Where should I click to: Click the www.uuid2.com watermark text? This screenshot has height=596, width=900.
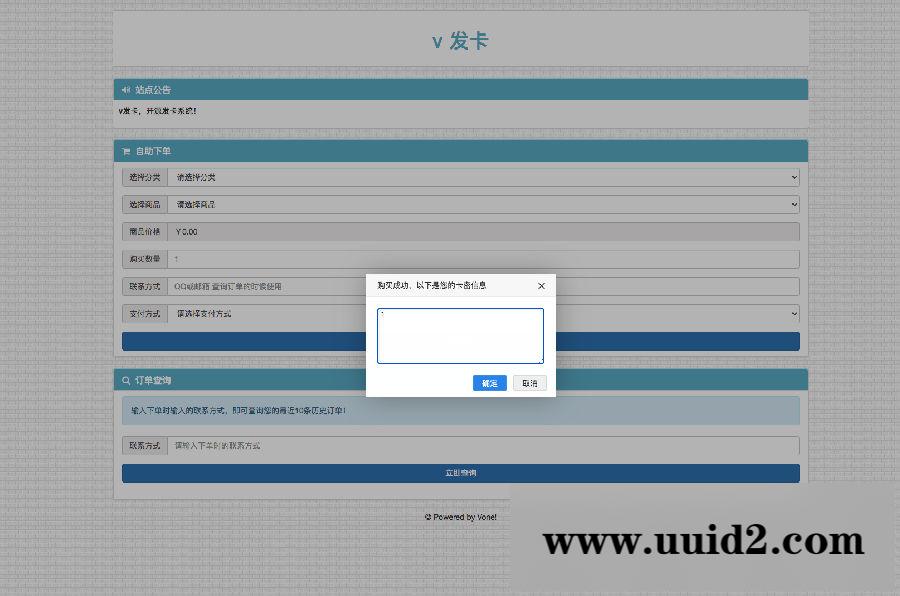point(703,540)
